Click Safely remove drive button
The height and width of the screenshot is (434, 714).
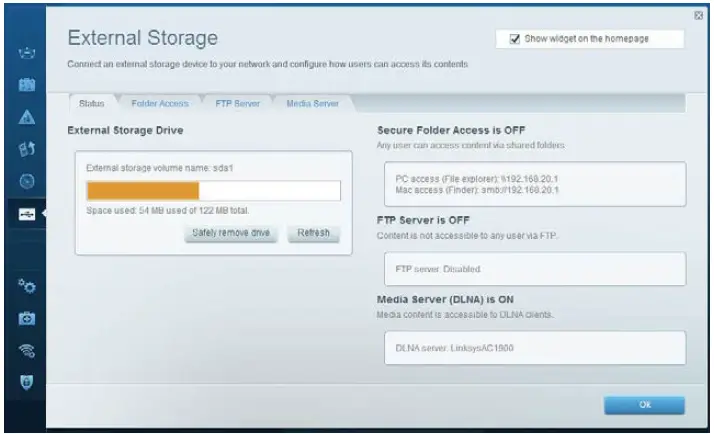[x=232, y=233]
